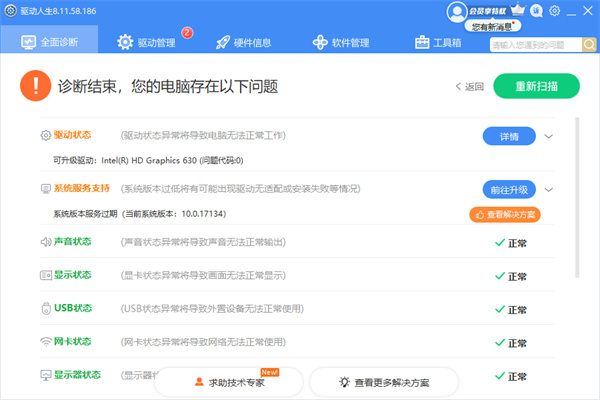Click the USB status icon
The image size is (600, 400).
[45, 308]
